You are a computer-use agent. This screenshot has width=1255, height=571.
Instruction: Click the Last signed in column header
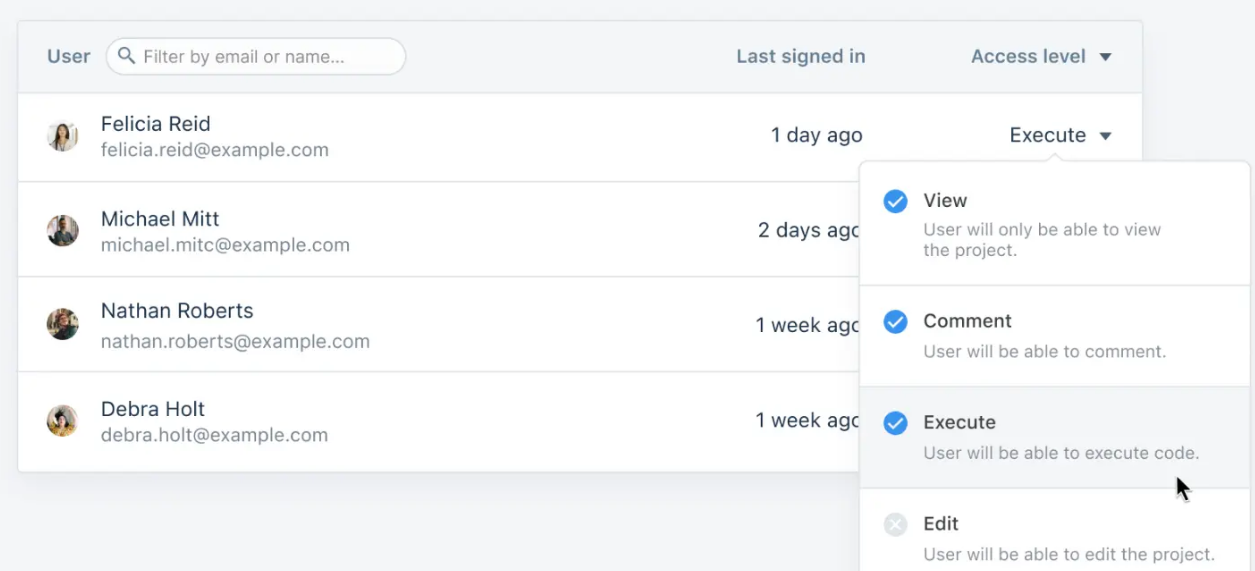[800, 57]
